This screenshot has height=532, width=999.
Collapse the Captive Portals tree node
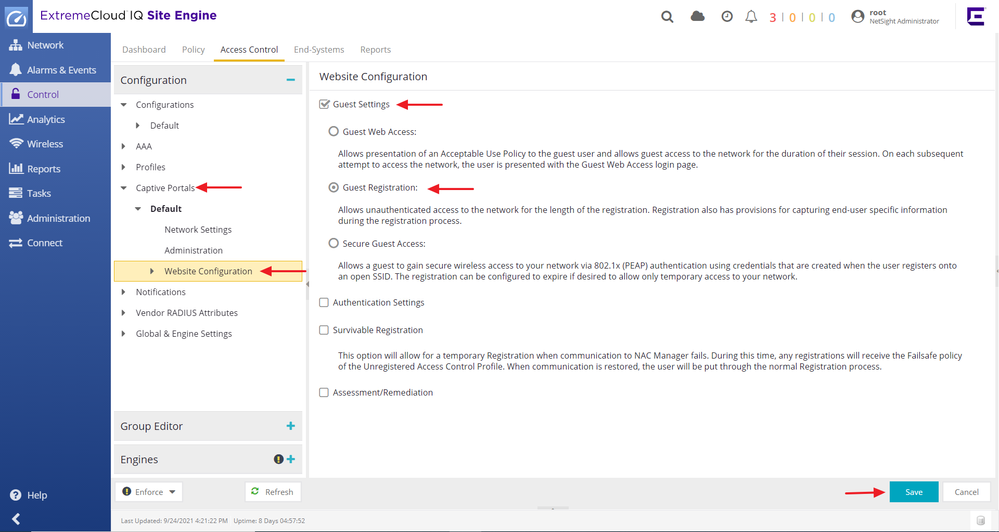124,188
